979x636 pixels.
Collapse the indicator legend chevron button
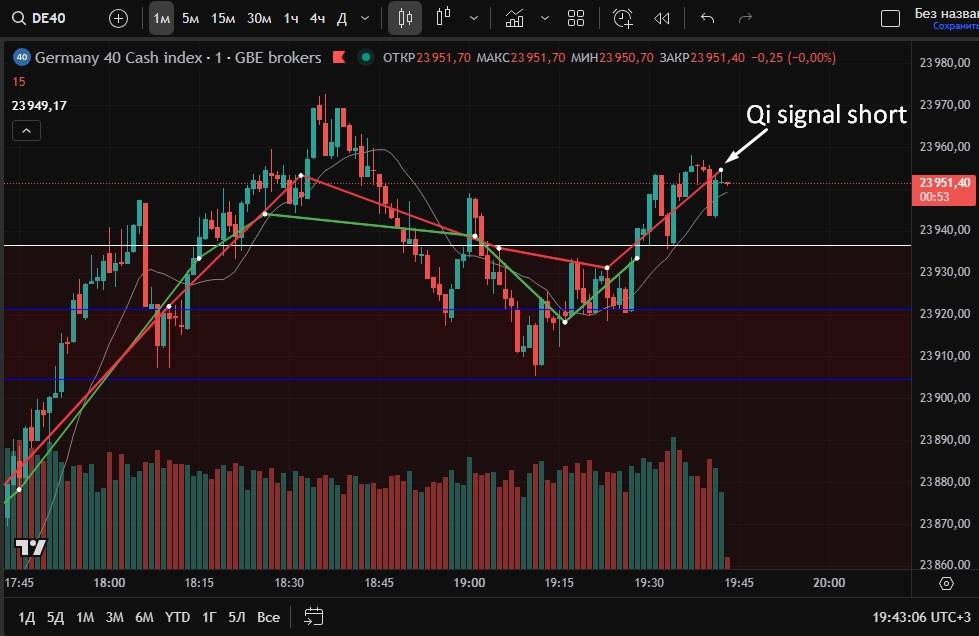[x=26, y=130]
